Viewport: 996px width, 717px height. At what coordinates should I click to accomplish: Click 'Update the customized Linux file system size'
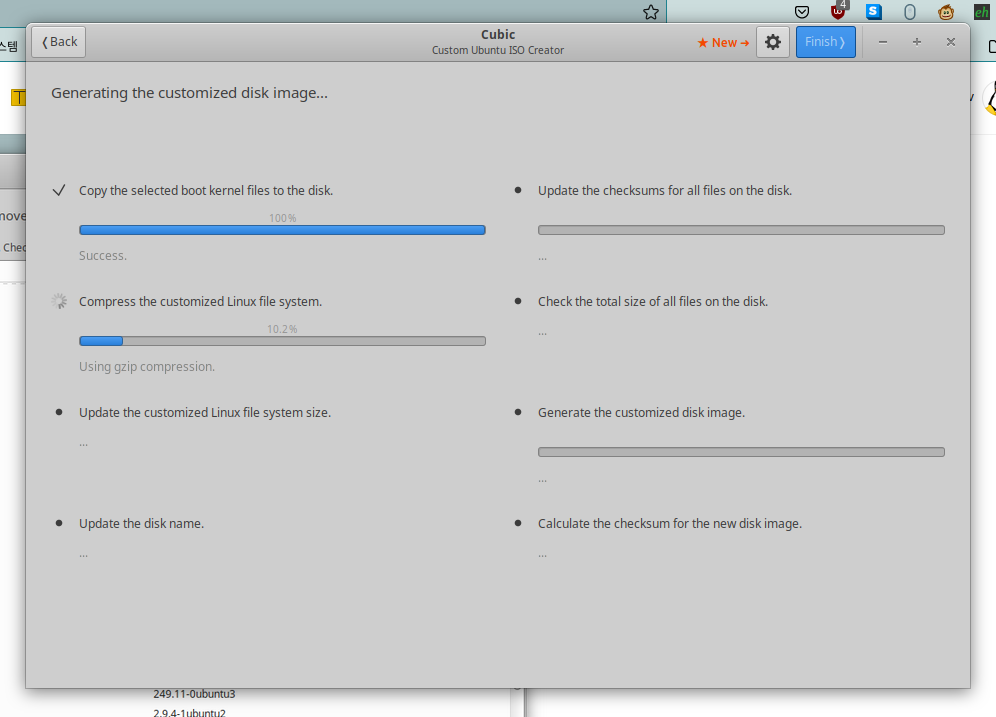click(205, 413)
